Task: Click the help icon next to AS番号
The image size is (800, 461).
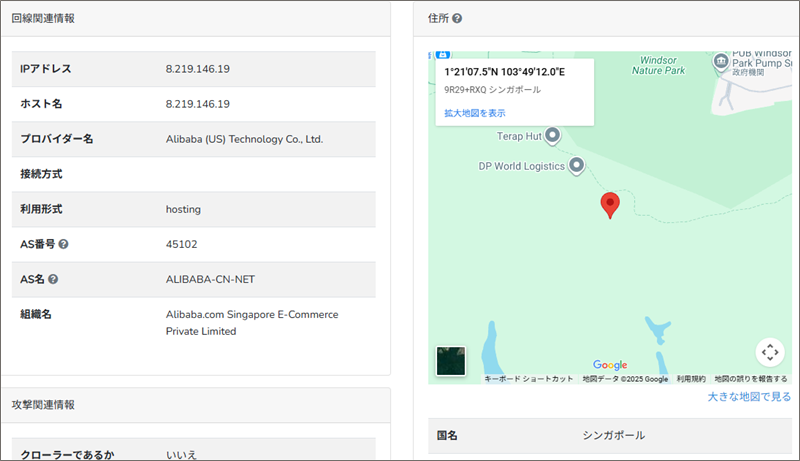Action: 63,244
